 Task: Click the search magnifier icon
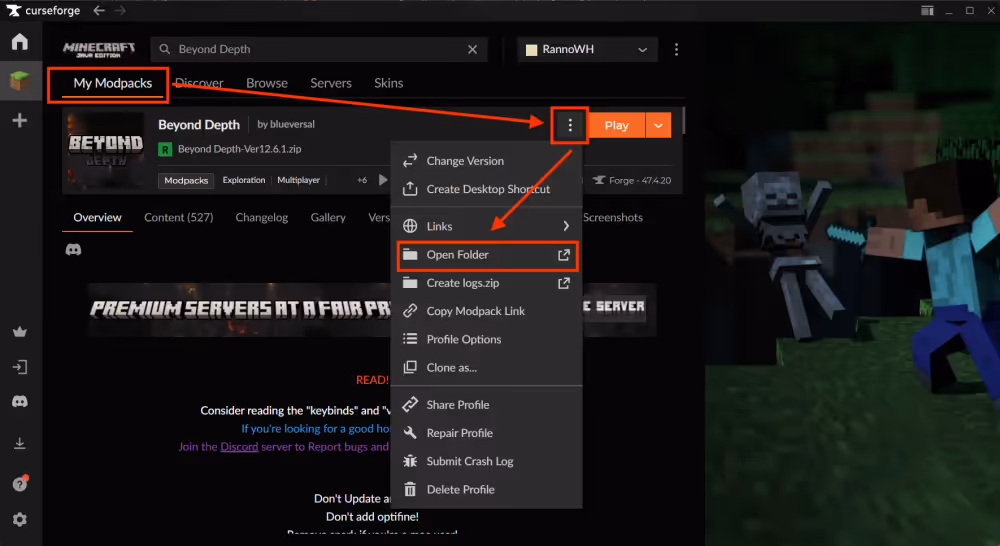165,49
